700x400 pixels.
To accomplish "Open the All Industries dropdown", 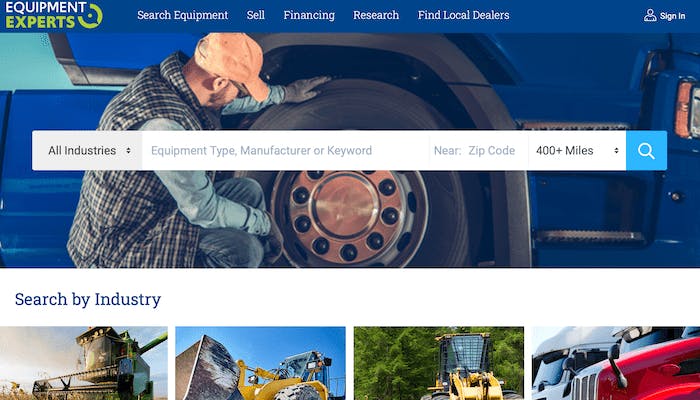I will click(x=87, y=150).
